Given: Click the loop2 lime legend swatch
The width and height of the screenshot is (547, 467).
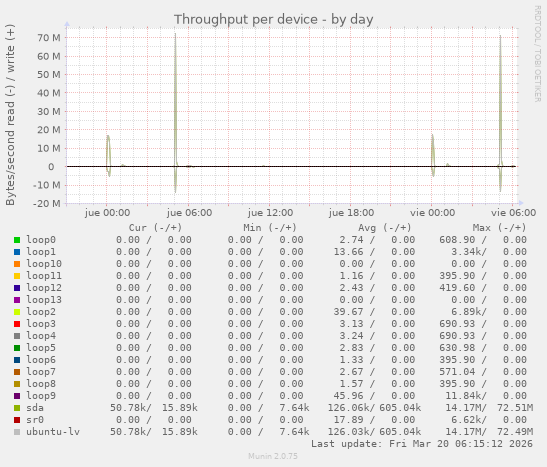Looking at the screenshot, I should click(17, 312).
